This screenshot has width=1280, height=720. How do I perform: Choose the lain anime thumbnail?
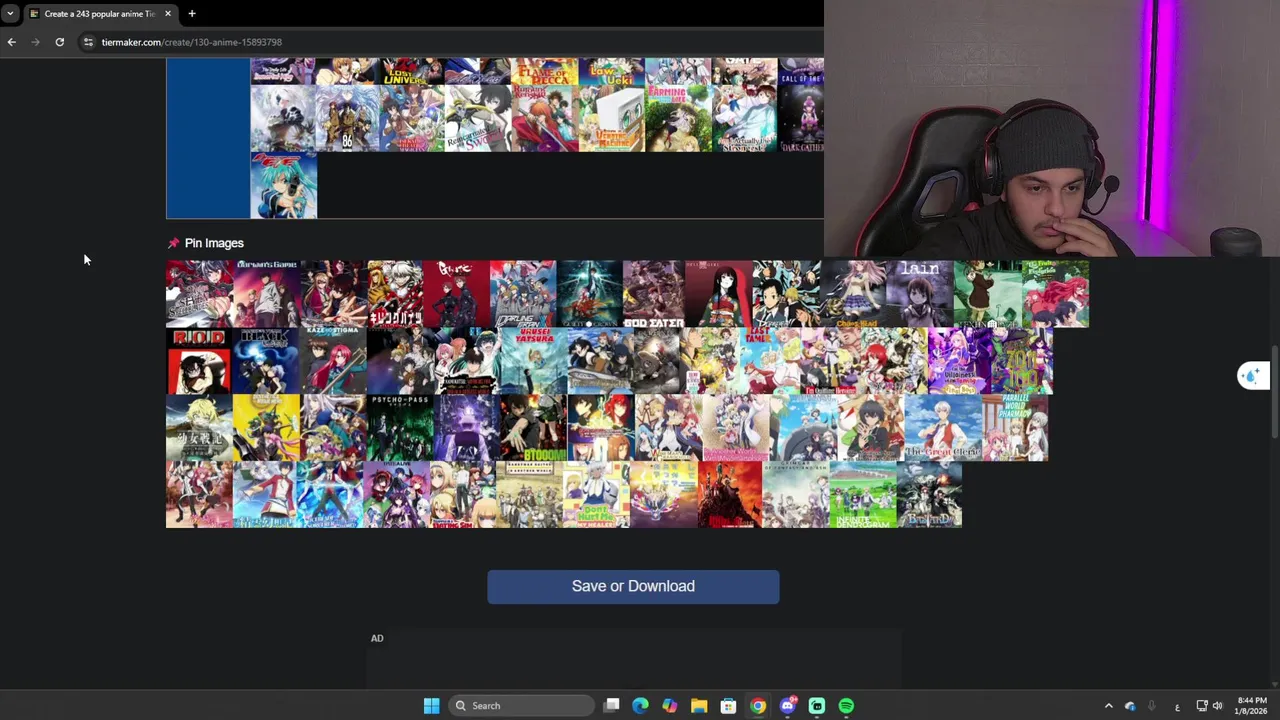click(920, 294)
